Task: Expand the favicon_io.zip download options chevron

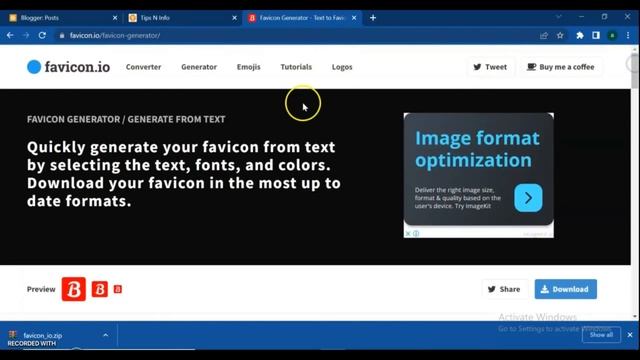Action: 105,335
